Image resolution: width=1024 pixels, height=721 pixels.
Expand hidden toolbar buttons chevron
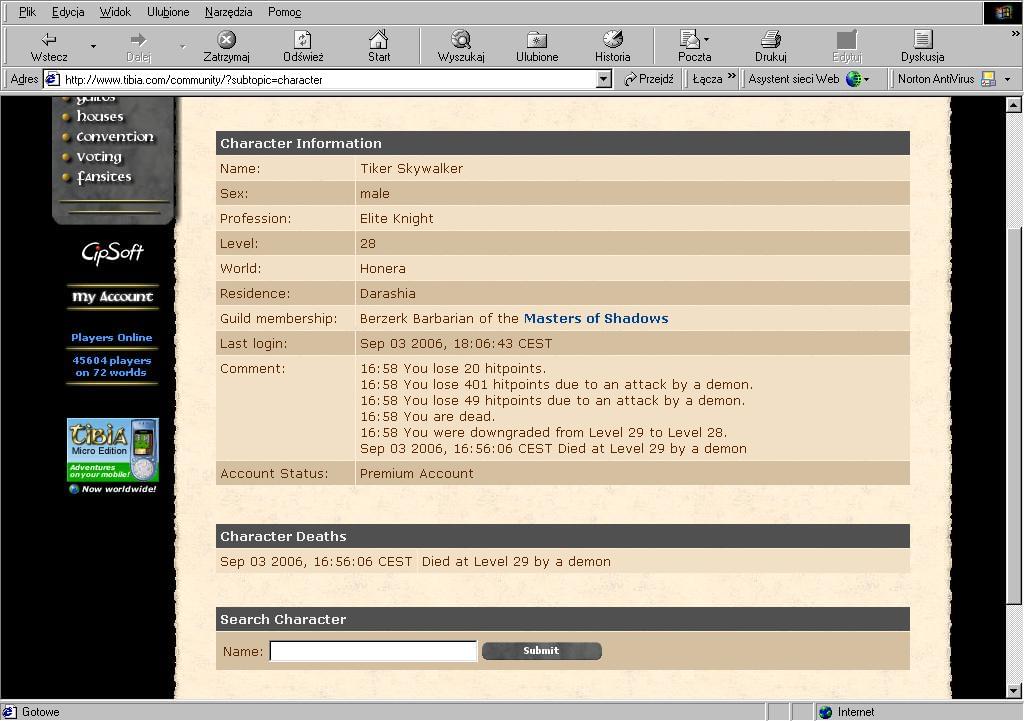pos(1016,34)
